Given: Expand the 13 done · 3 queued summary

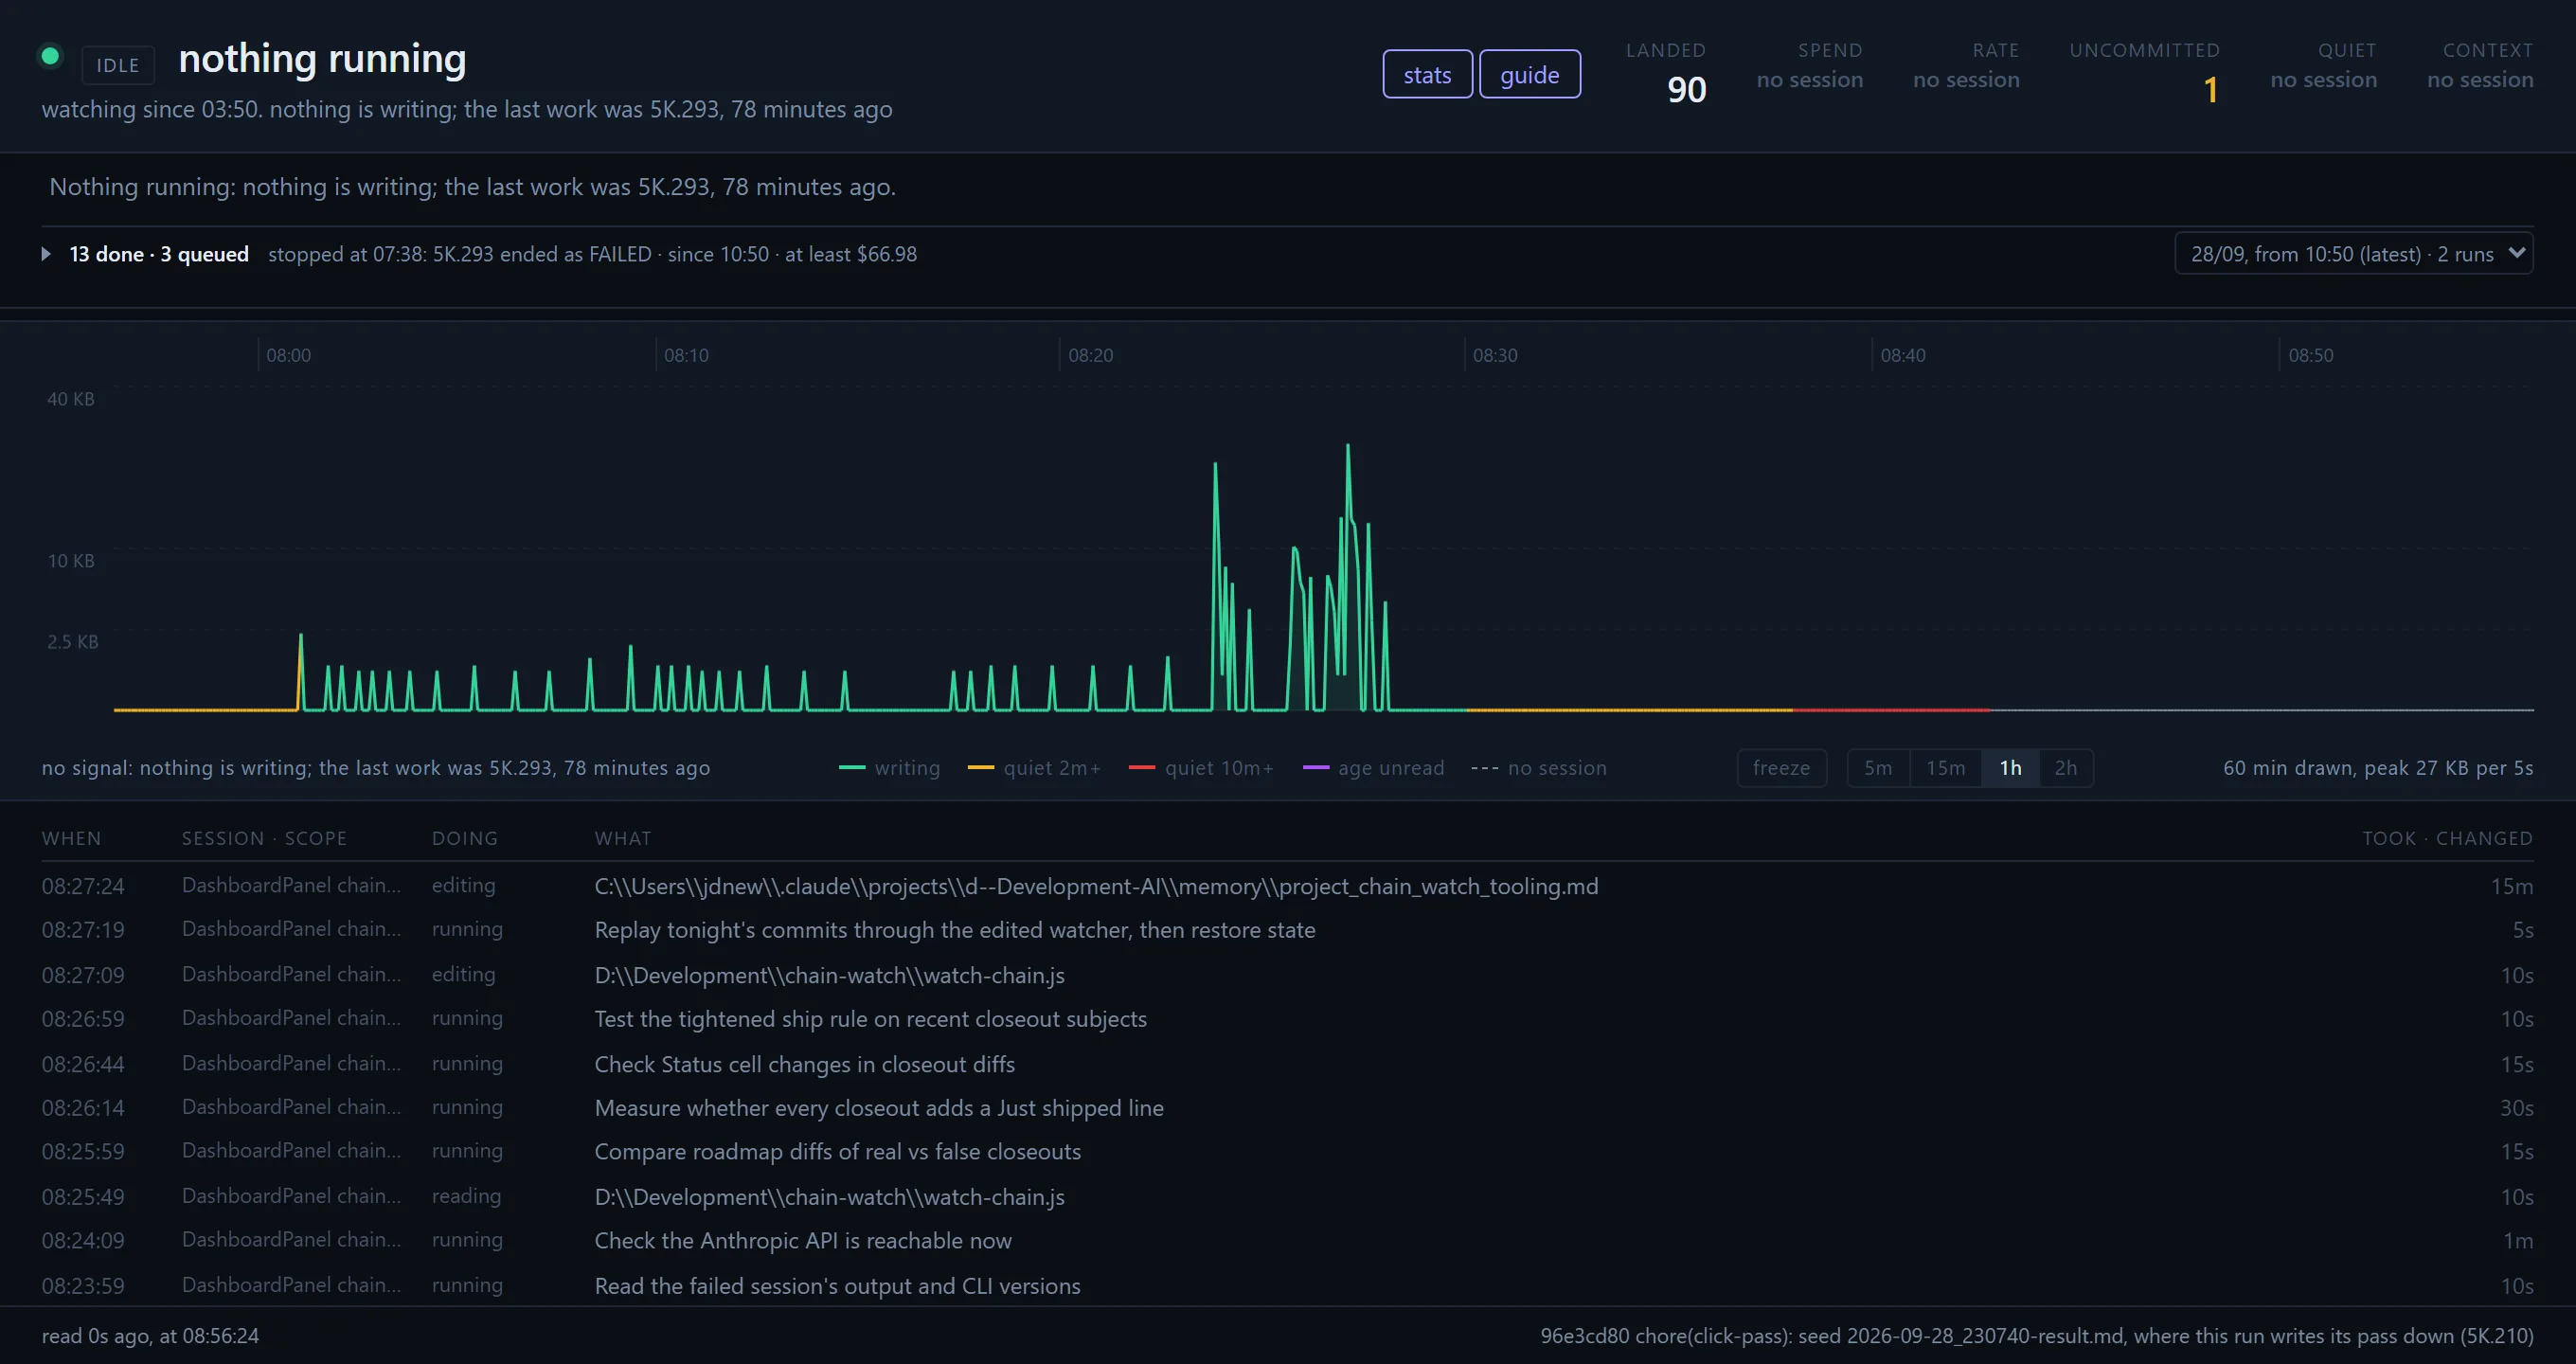Looking at the screenshot, I should (45, 254).
